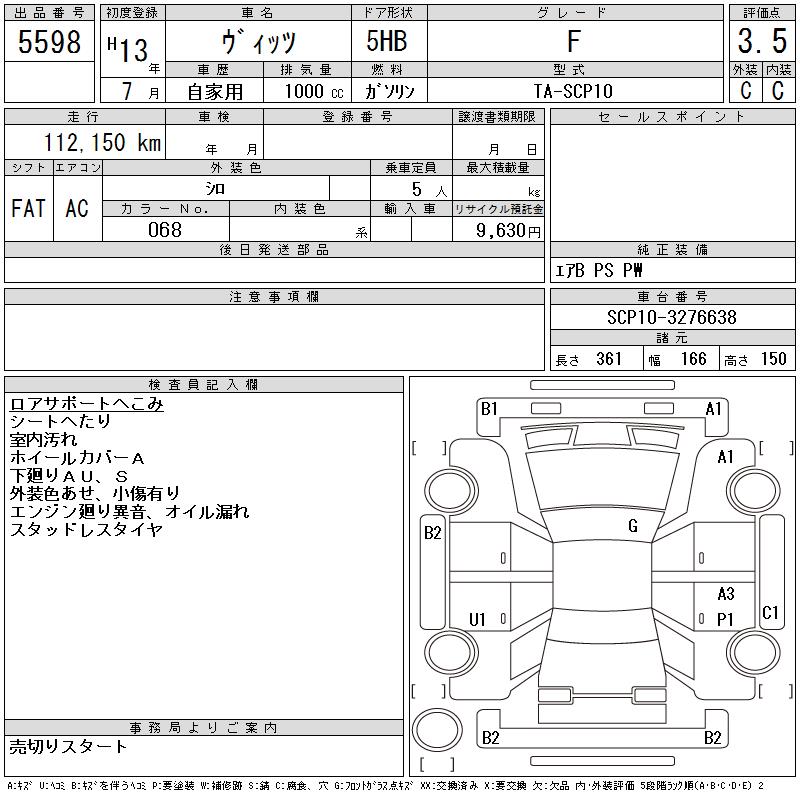Click the 出品番号 header

tap(49, 13)
